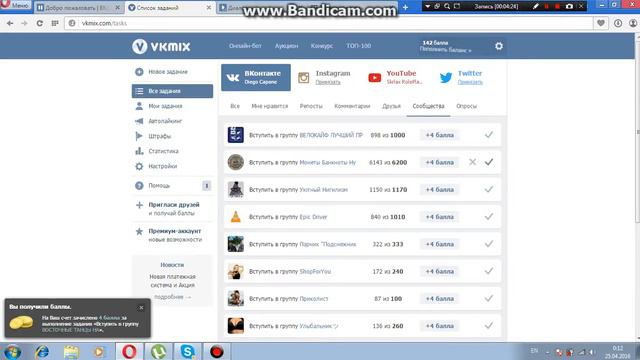
Task: Click the YouTube icon
Action: click(374, 78)
